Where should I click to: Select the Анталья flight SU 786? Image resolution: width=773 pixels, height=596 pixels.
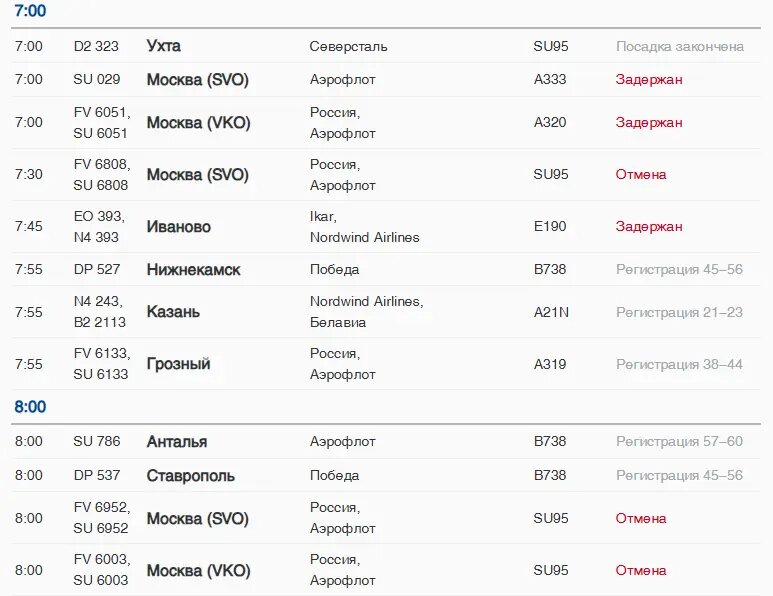point(386,441)
